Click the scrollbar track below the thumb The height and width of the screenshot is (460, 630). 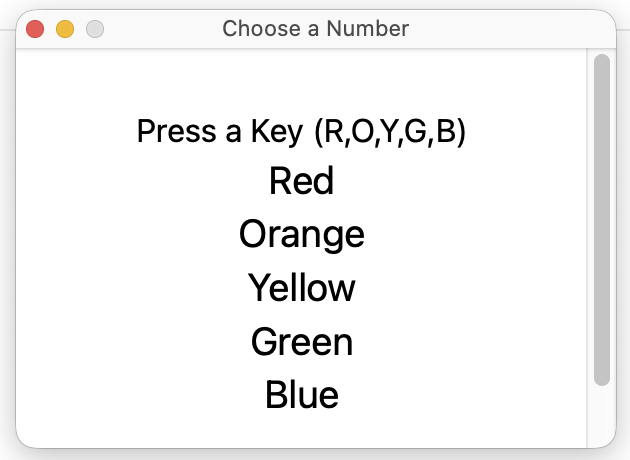(601, 415)
